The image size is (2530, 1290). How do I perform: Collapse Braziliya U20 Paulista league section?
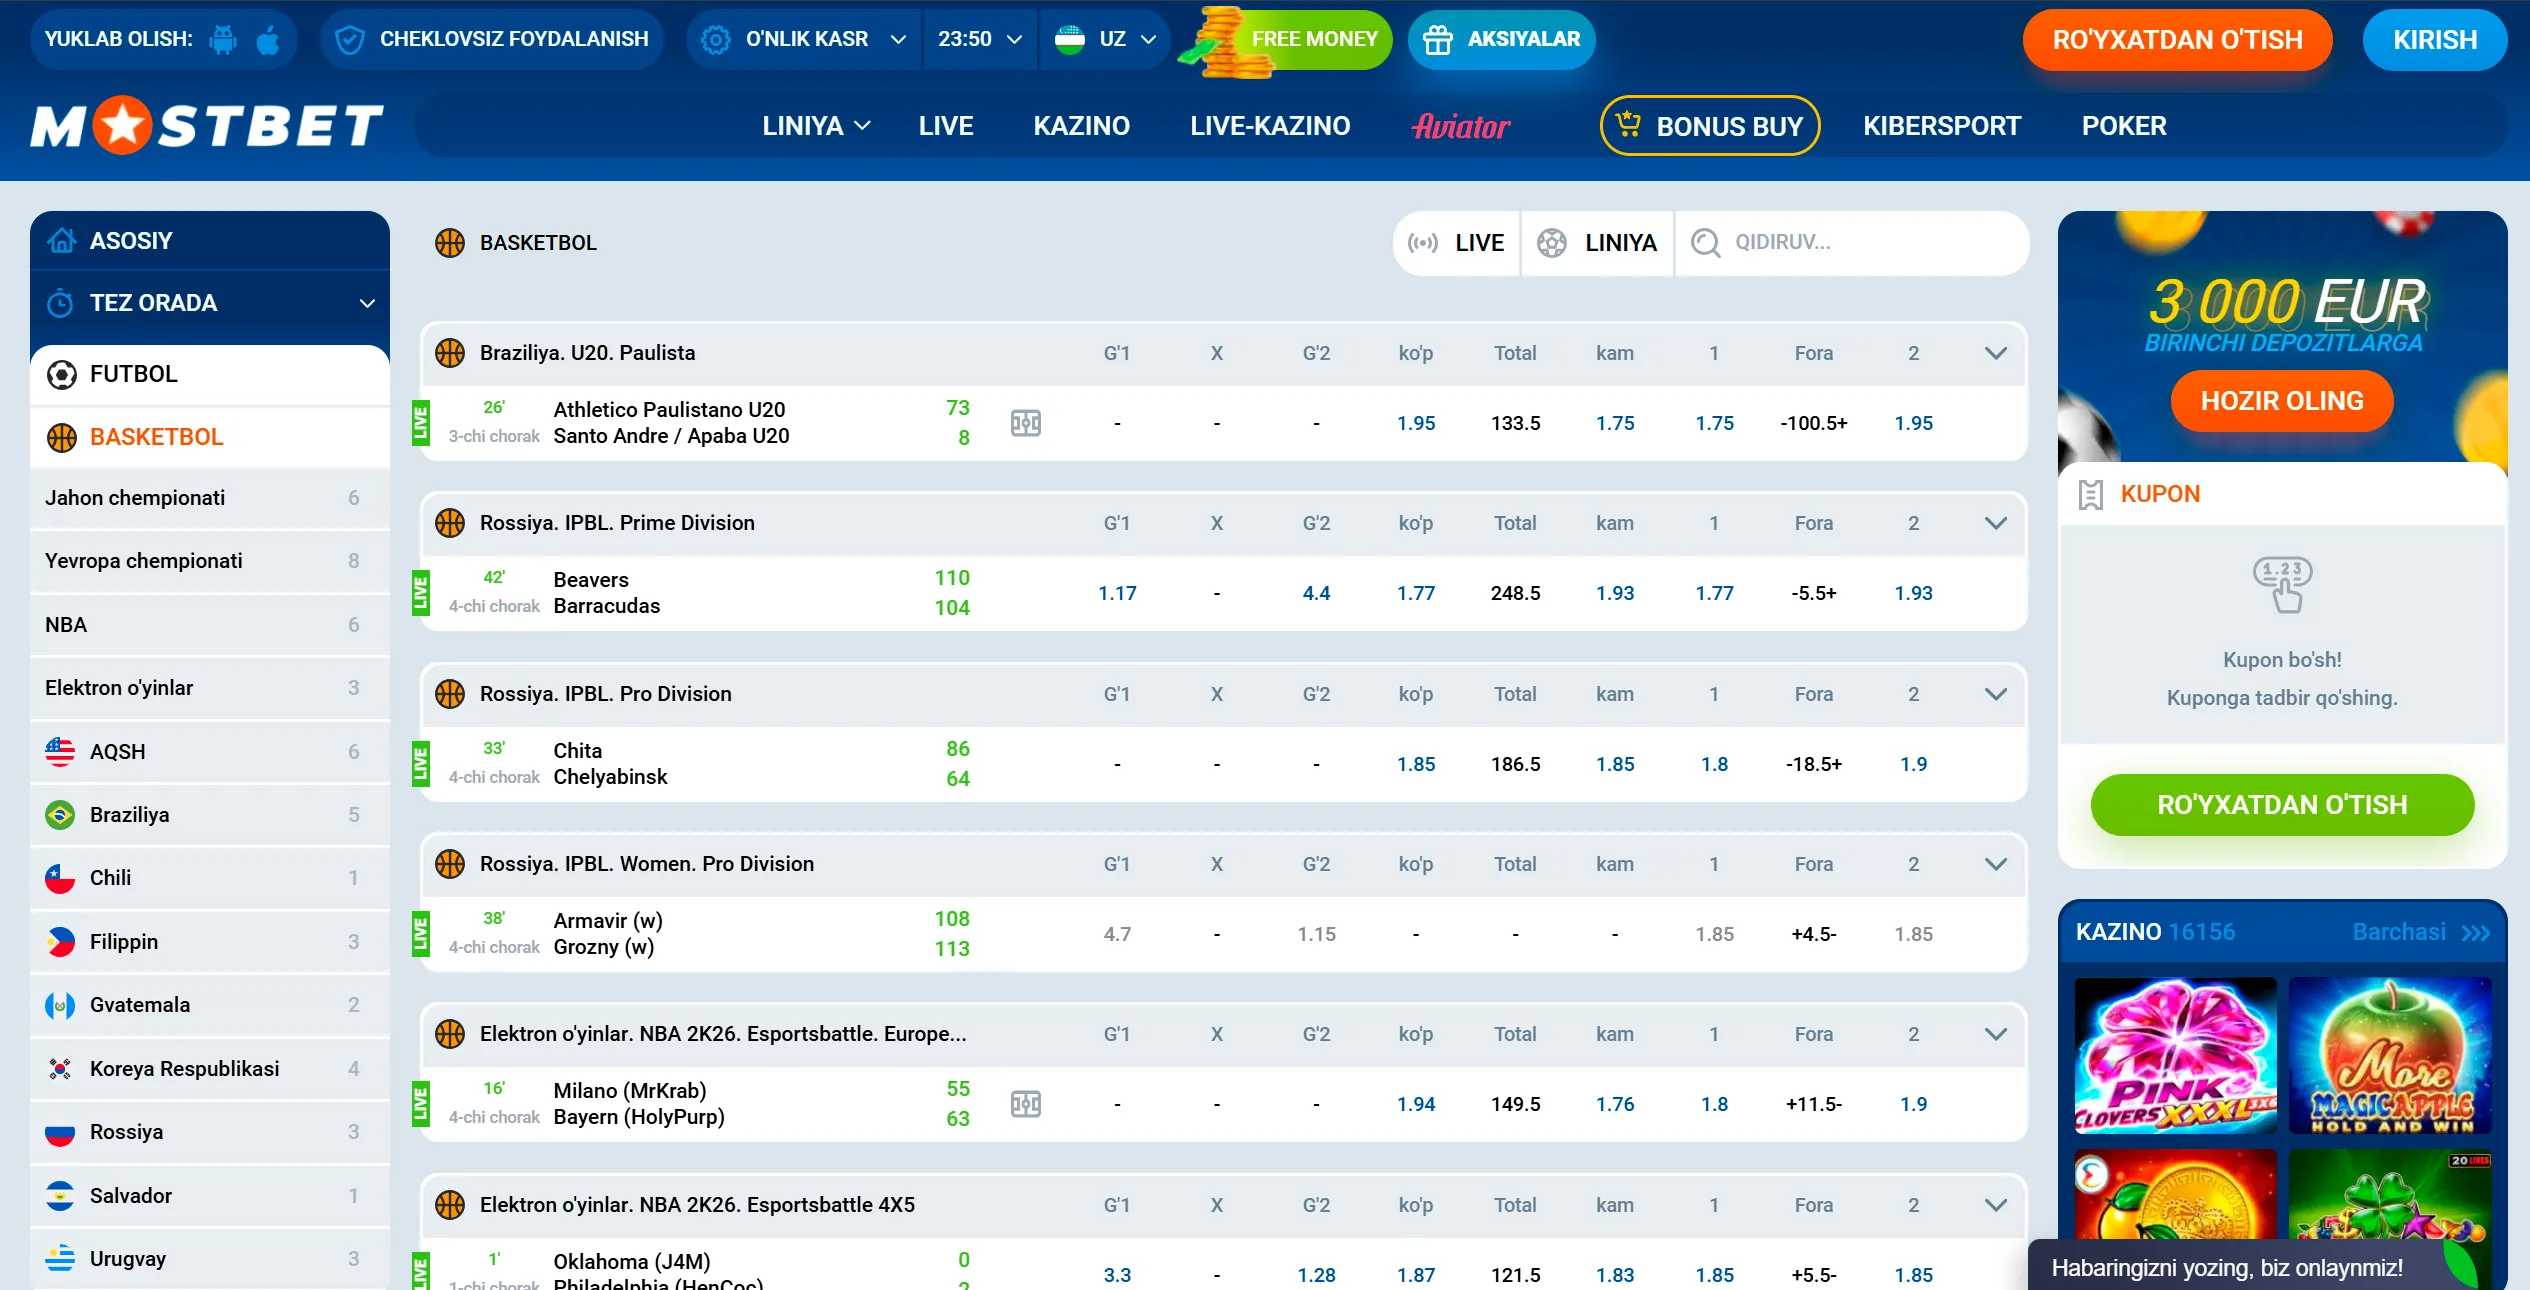[1995, 353]
